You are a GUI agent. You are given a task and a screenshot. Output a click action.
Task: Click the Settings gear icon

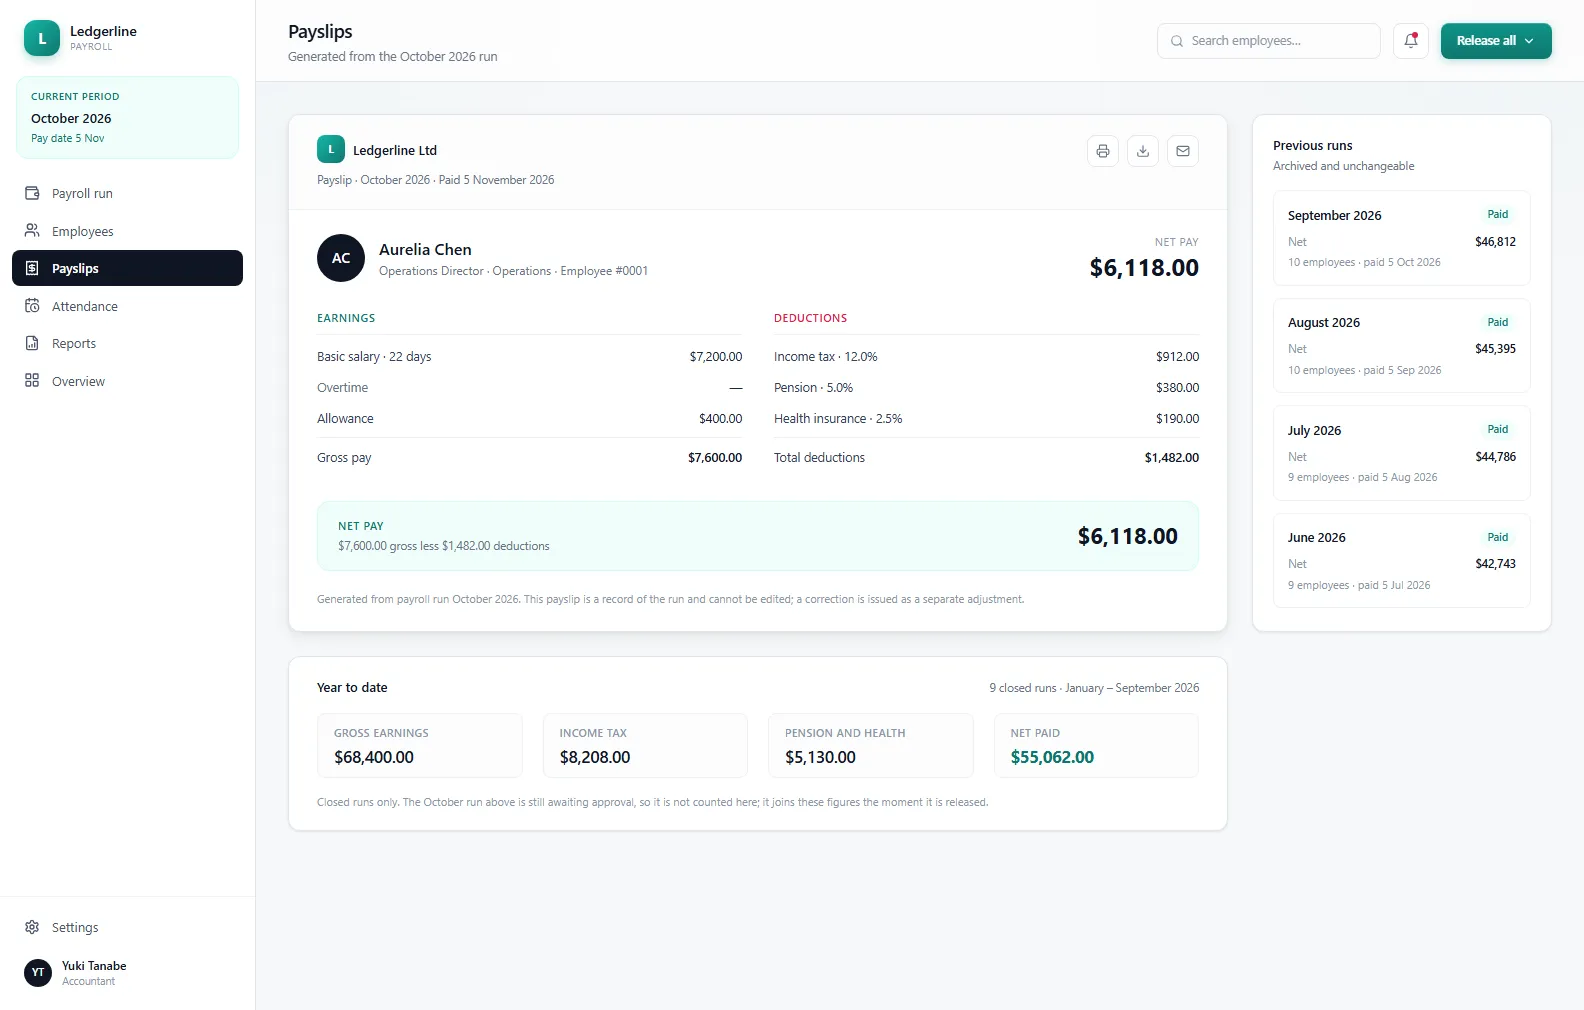click(32, 927)
